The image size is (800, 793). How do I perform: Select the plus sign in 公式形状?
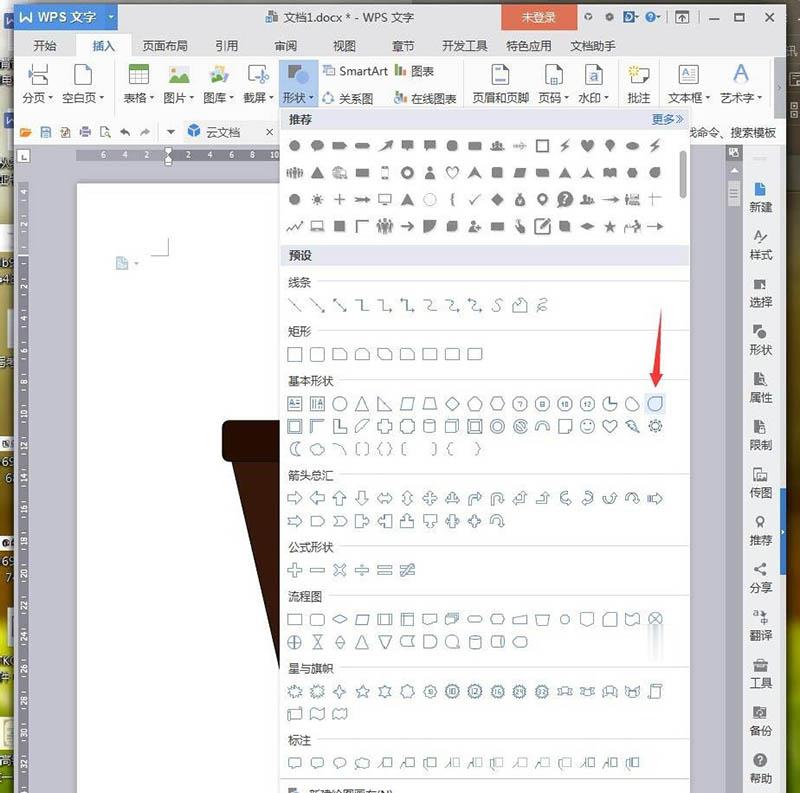point(295,570)
